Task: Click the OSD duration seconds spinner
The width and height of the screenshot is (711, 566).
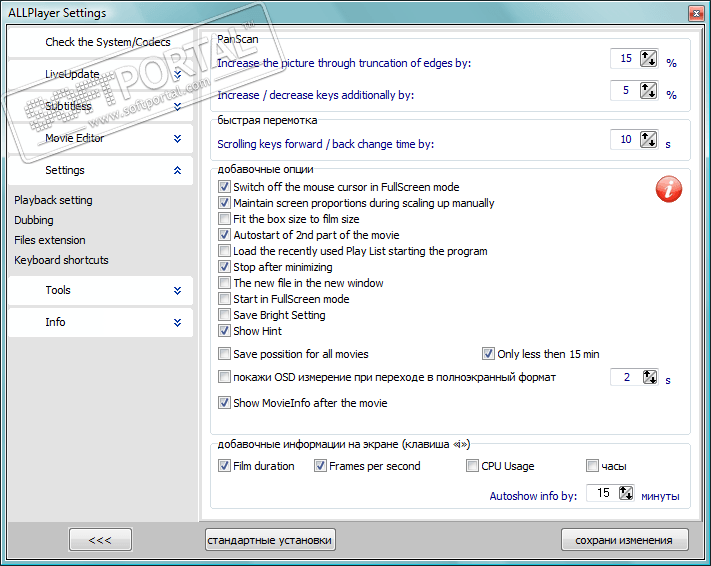Action: (649, 377)
